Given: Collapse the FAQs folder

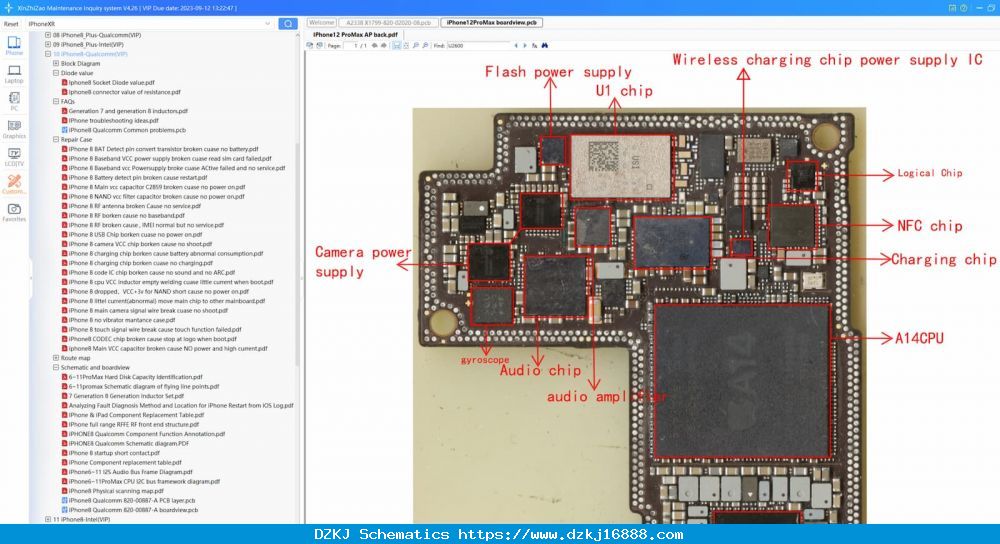Looking at the screenshot, I should click(56, 101).
